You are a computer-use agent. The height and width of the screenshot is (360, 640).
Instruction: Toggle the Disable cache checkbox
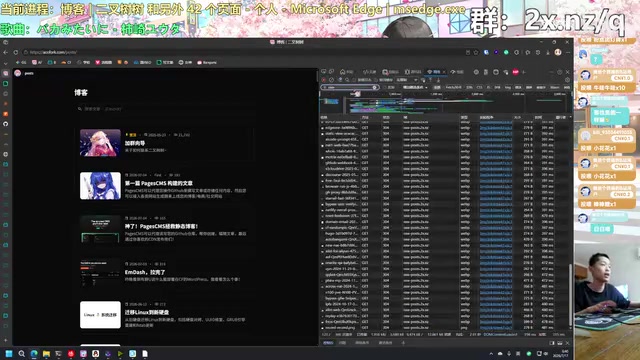click(x=376, y=80)
